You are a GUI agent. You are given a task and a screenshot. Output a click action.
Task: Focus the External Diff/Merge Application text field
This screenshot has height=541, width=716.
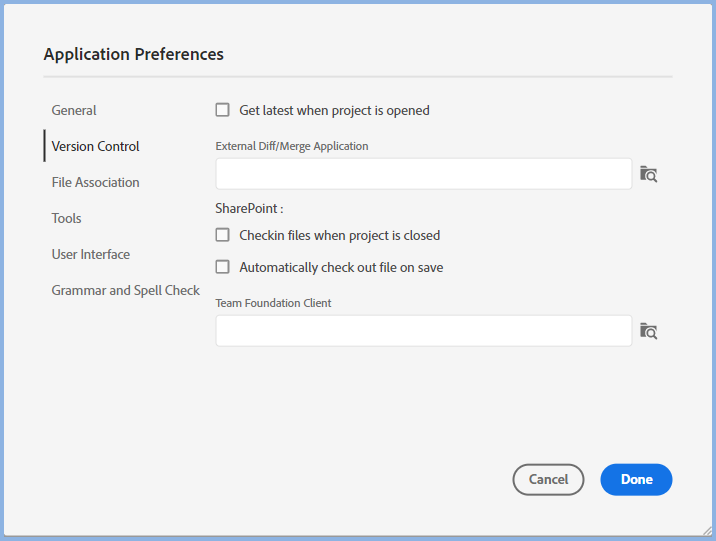pyautogui.click(x=423, y=174)
